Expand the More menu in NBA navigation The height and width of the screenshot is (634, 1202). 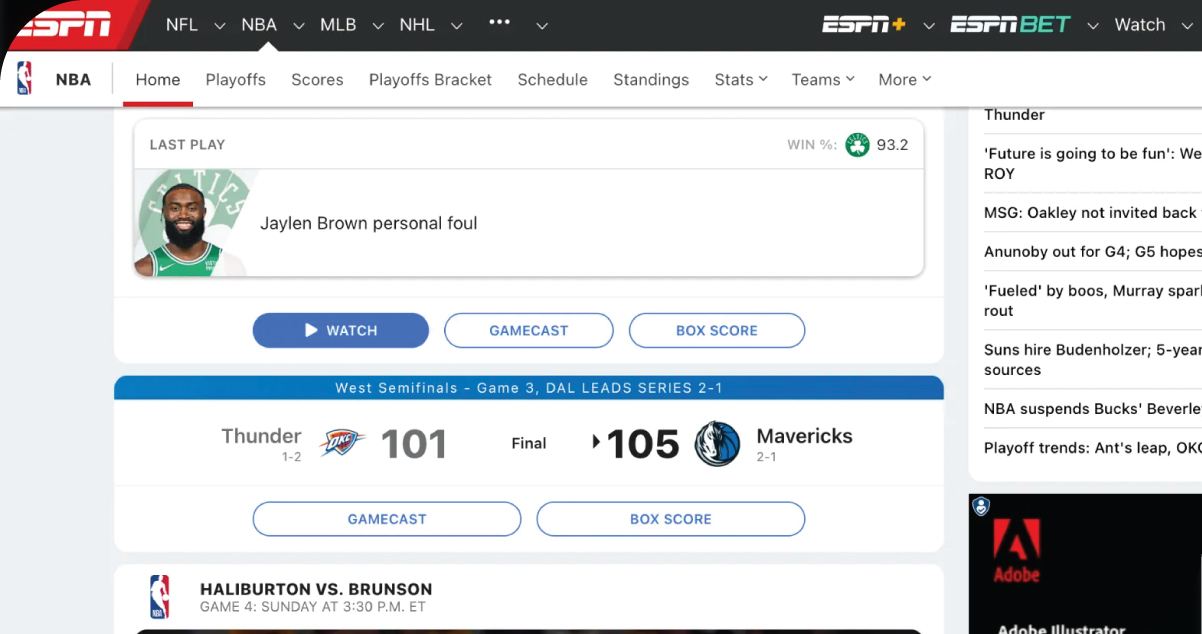pyautogui.click(x=904, y=80)
